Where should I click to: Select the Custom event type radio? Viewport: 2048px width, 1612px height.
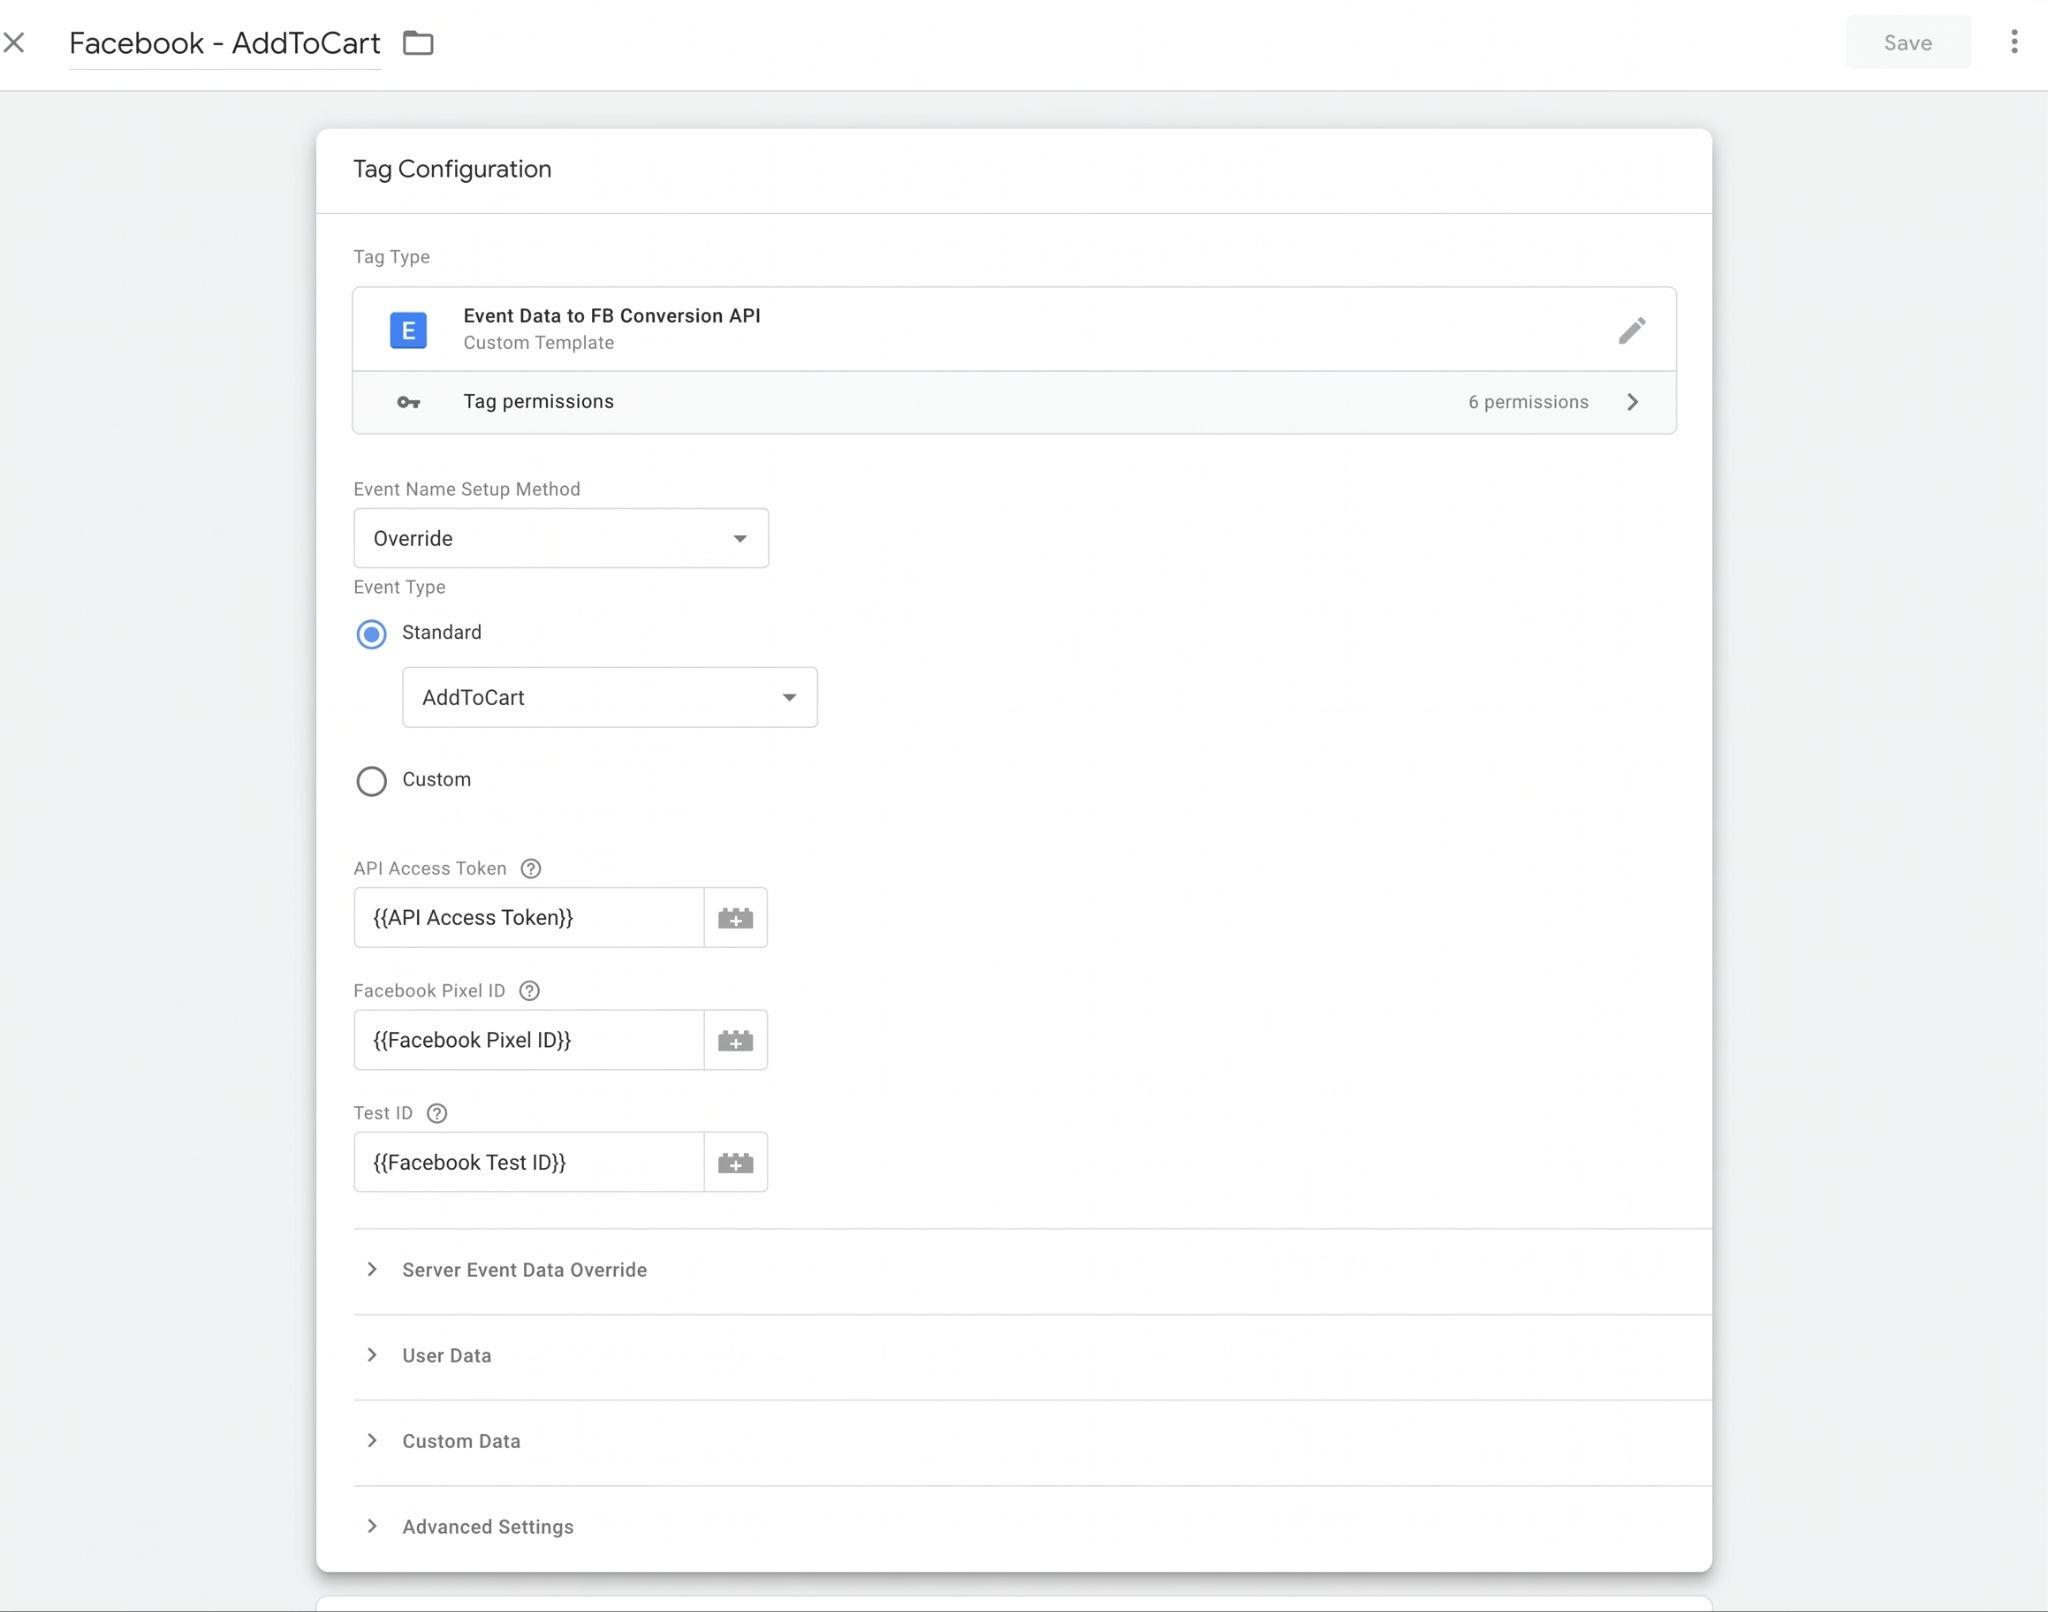[371, 781]
